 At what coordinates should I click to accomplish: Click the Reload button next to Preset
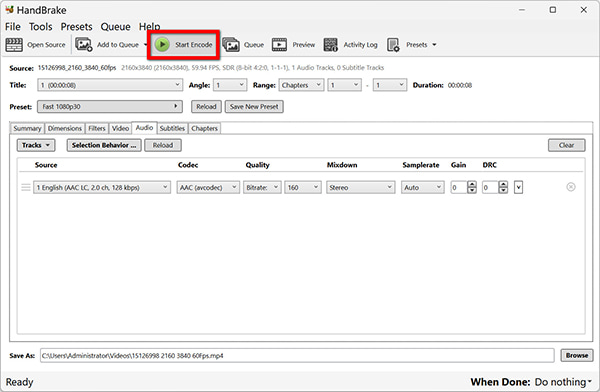click(x=206, y=106)
